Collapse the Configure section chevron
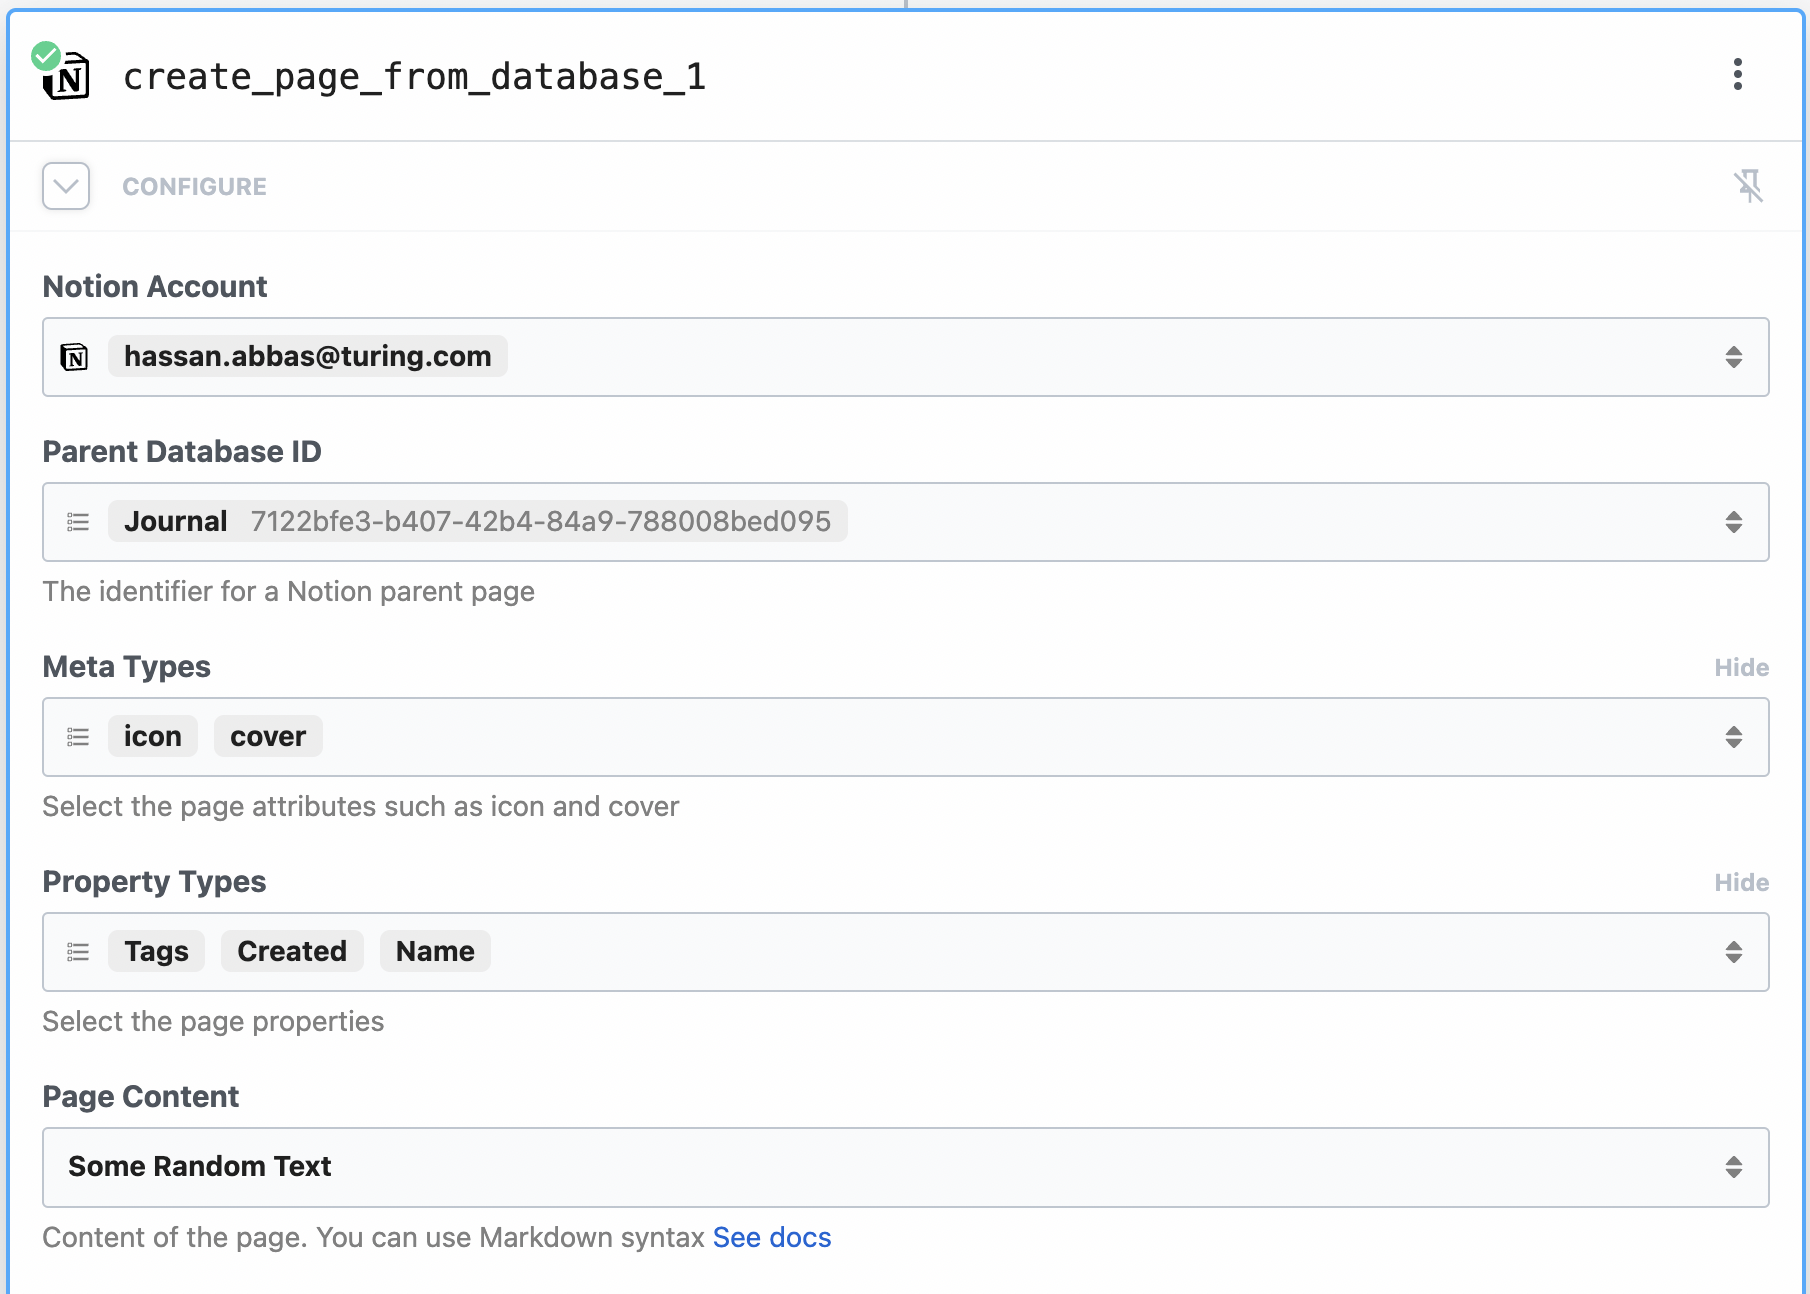The image size is (1810, 1294). coord(66,186)
